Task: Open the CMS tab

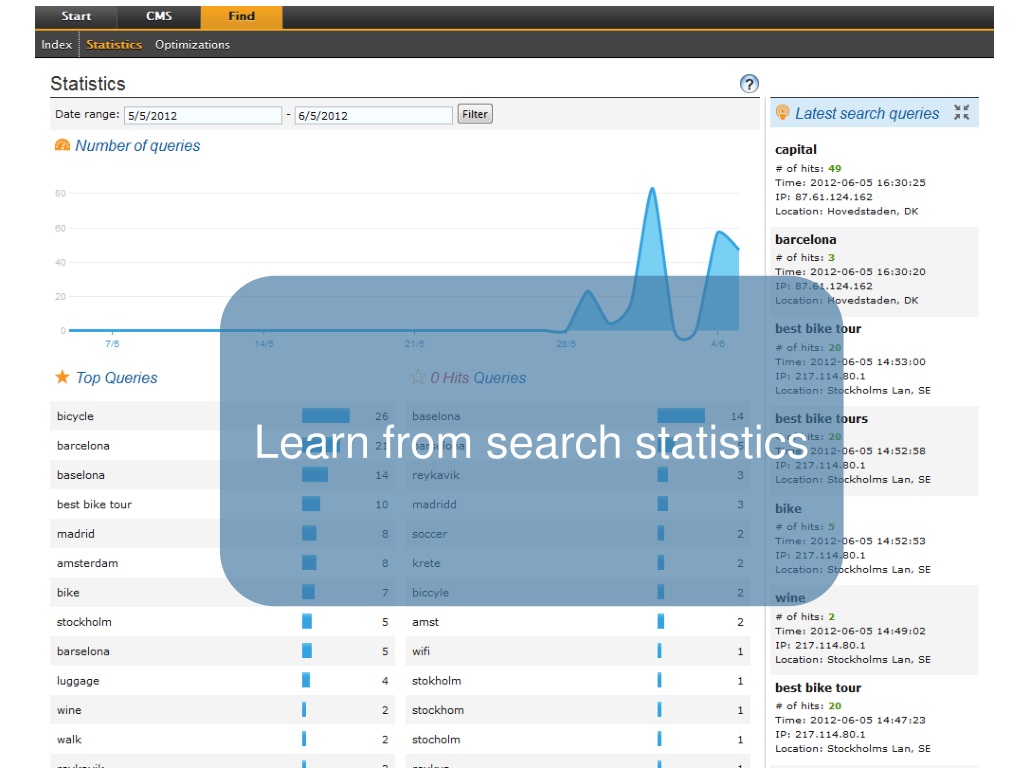Action: tap(159, 16)
